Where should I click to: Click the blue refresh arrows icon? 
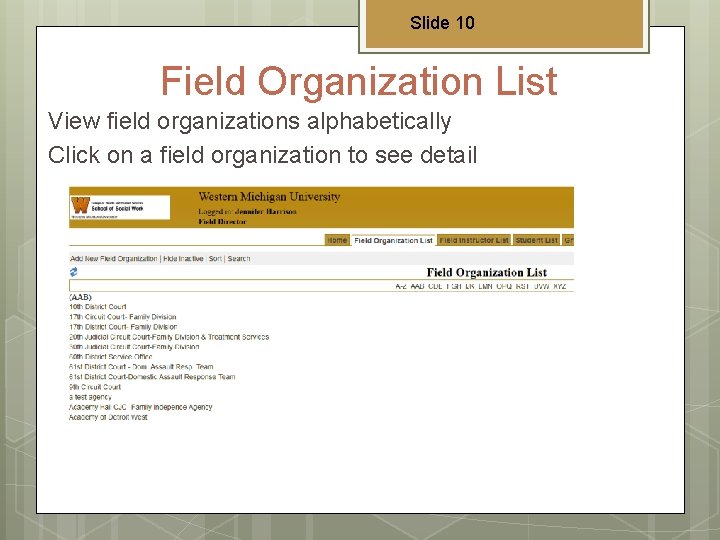point(73,272)
